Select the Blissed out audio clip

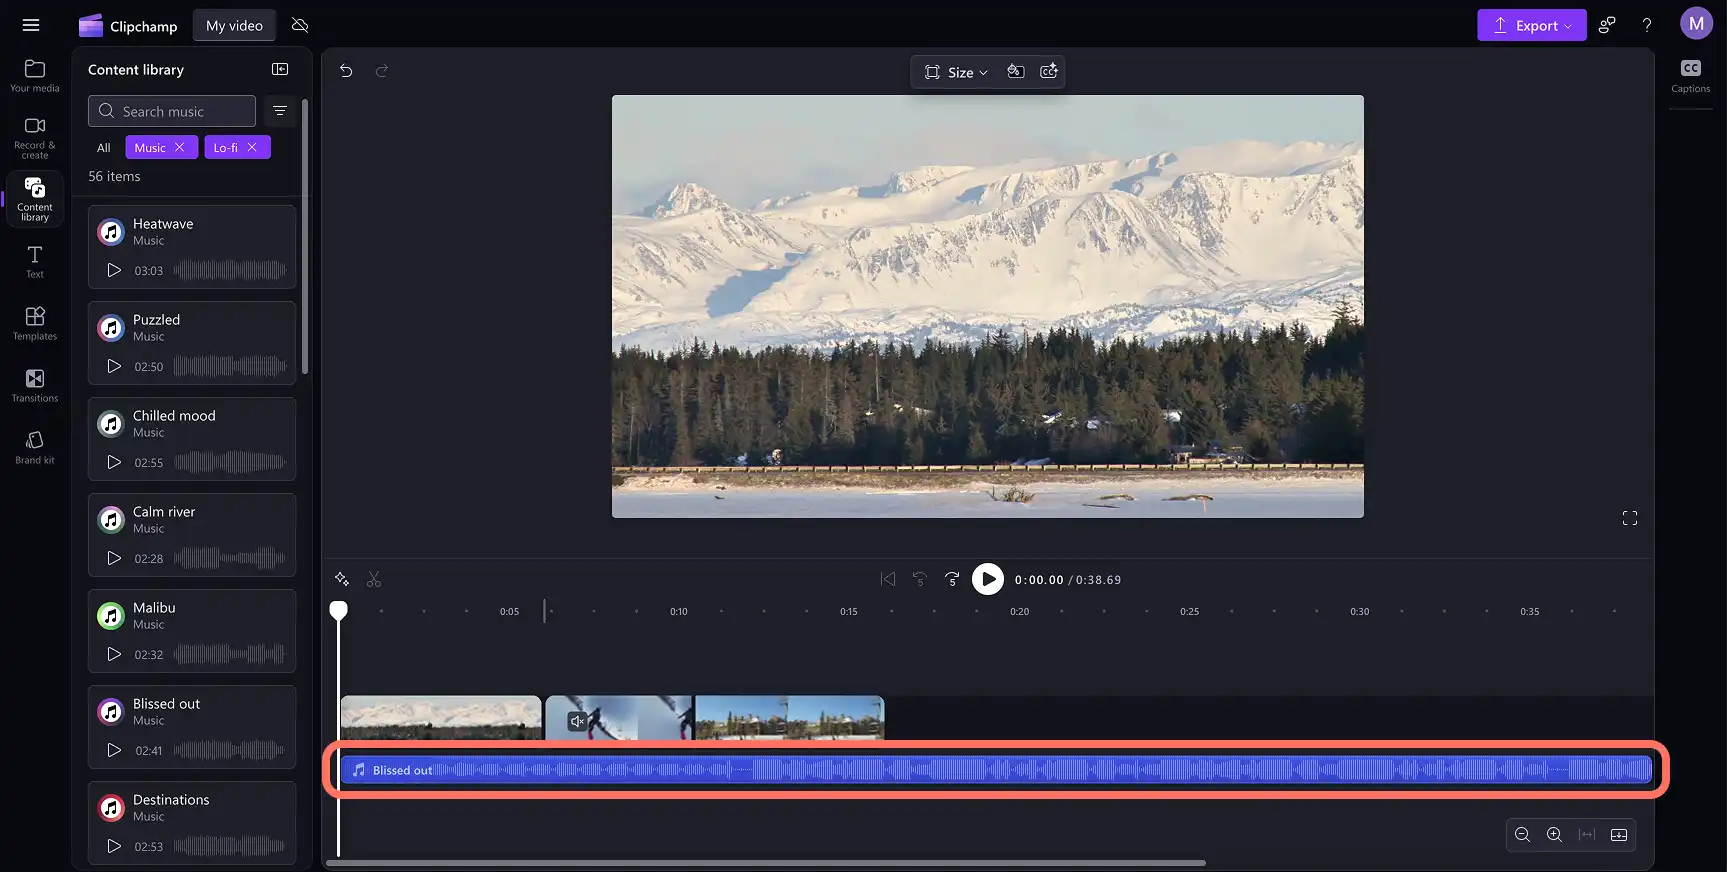point(996,770)
